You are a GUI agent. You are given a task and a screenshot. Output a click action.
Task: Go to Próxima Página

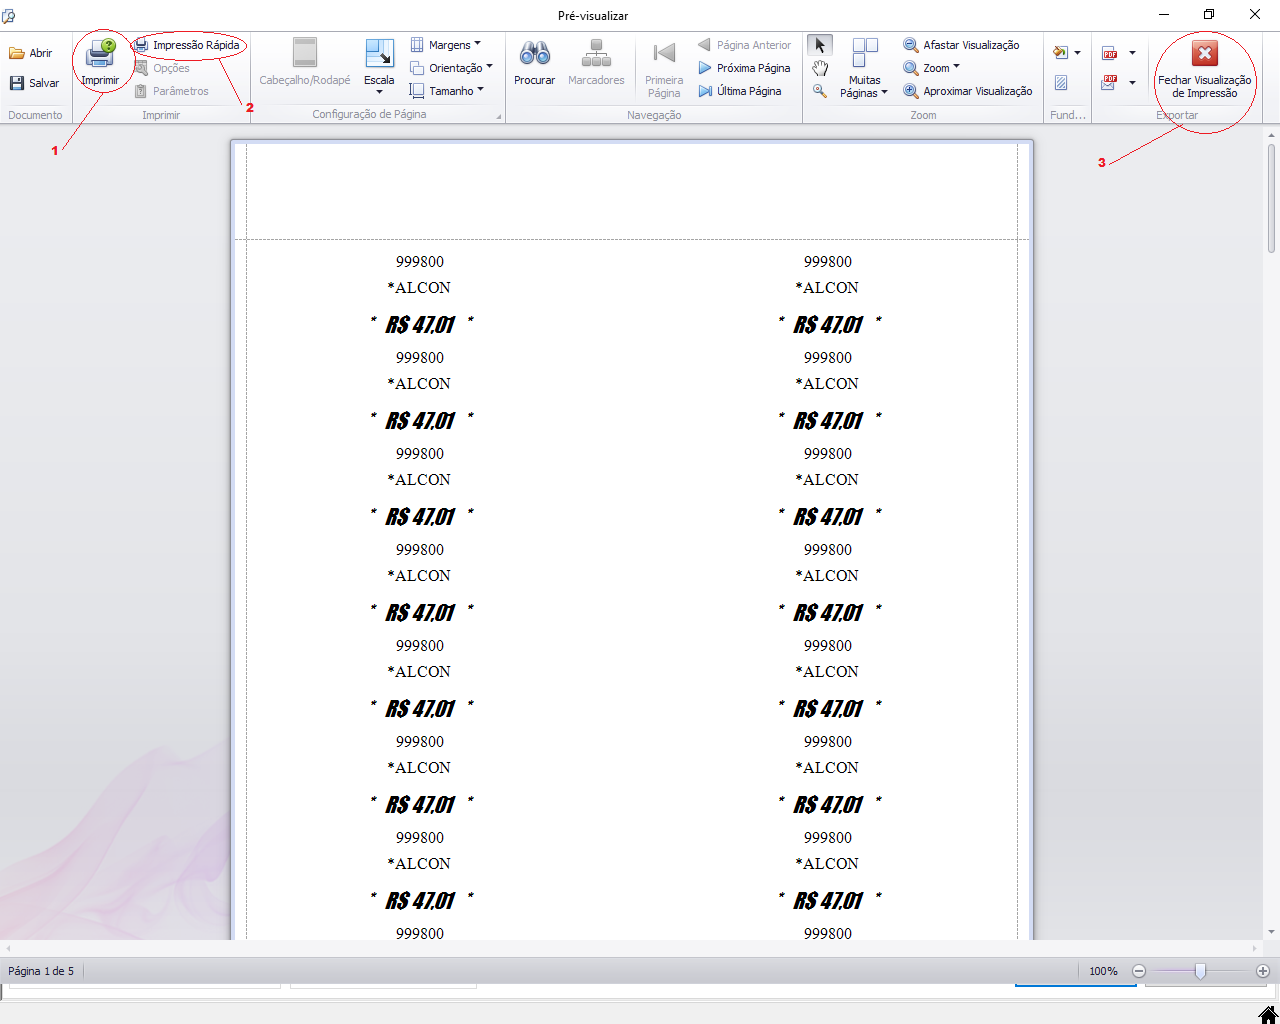[x=744, y=68]
